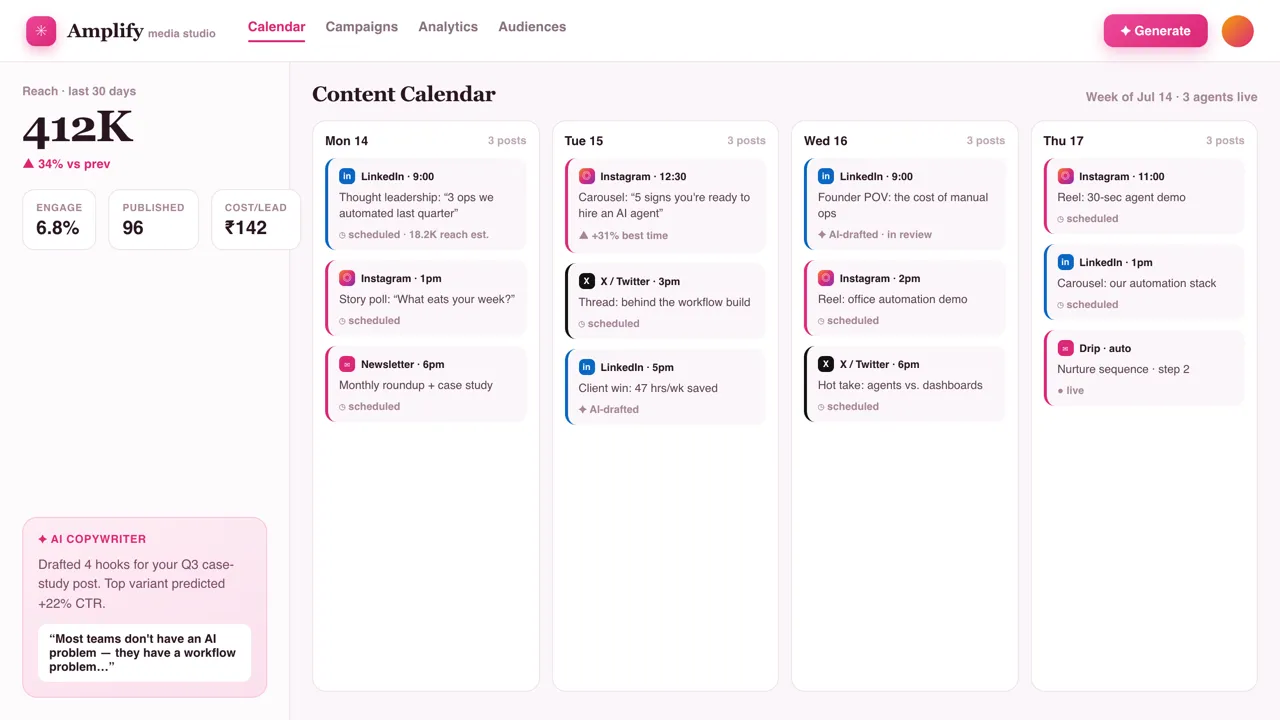The image size is (1280, 720).
Task: Click the Mon 14 column header
Action: point(346,141)
